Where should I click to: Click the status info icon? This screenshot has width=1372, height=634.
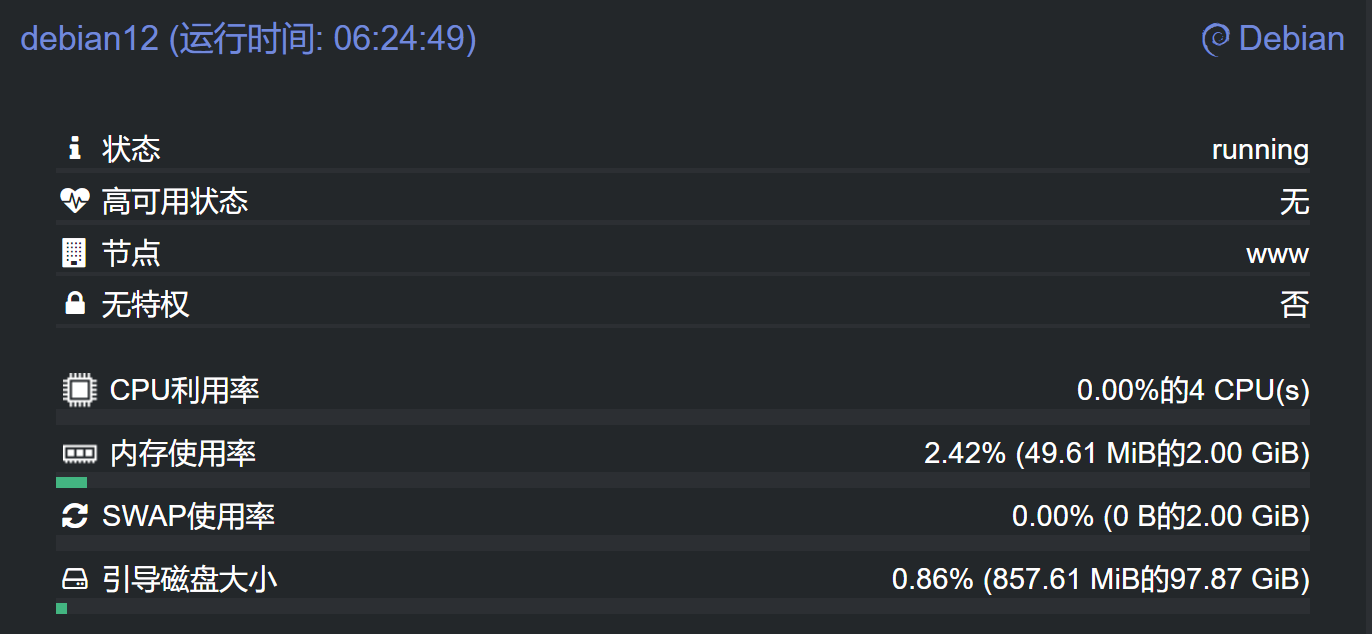[x=74, y=149]
